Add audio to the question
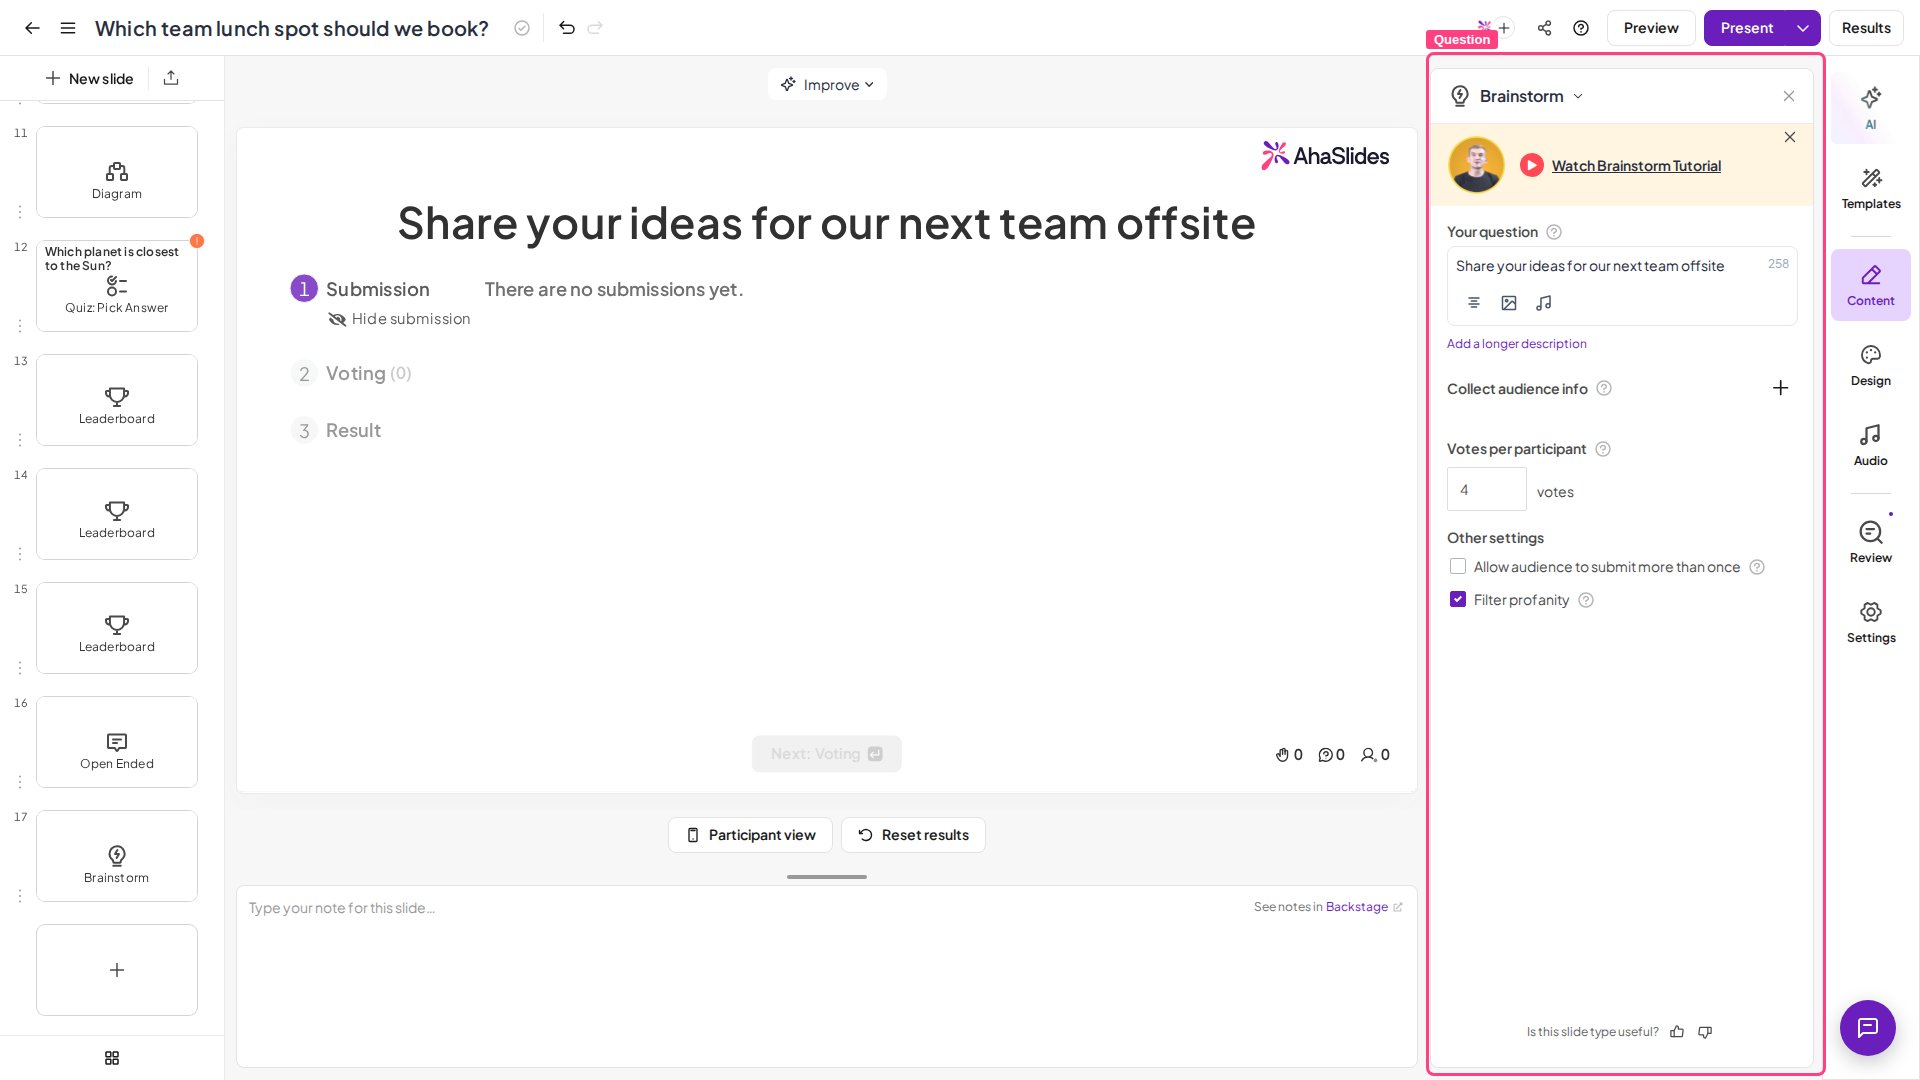 1544,303
